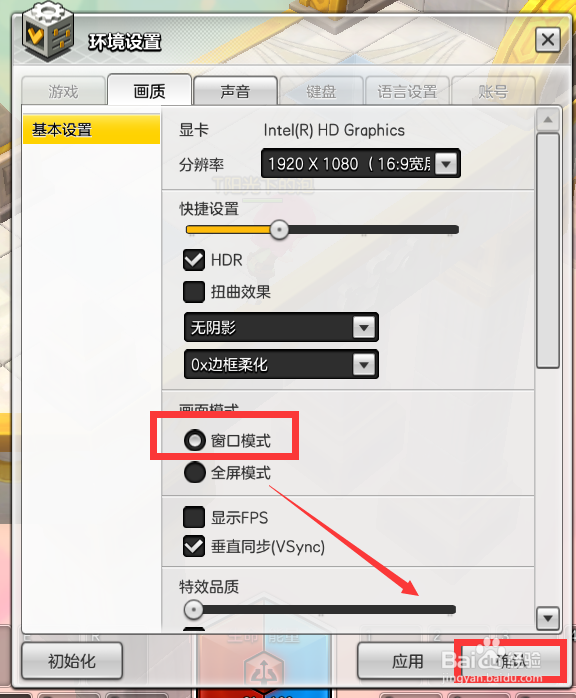Open the 语言设置 tab

click(x=407, y=91)
